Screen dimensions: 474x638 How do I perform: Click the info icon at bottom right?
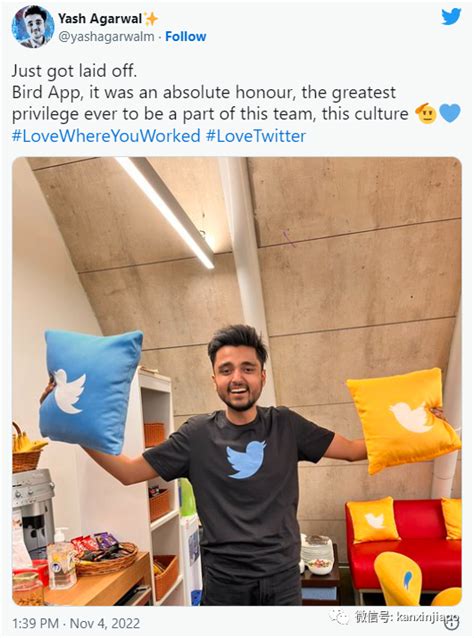coord(454,623)
